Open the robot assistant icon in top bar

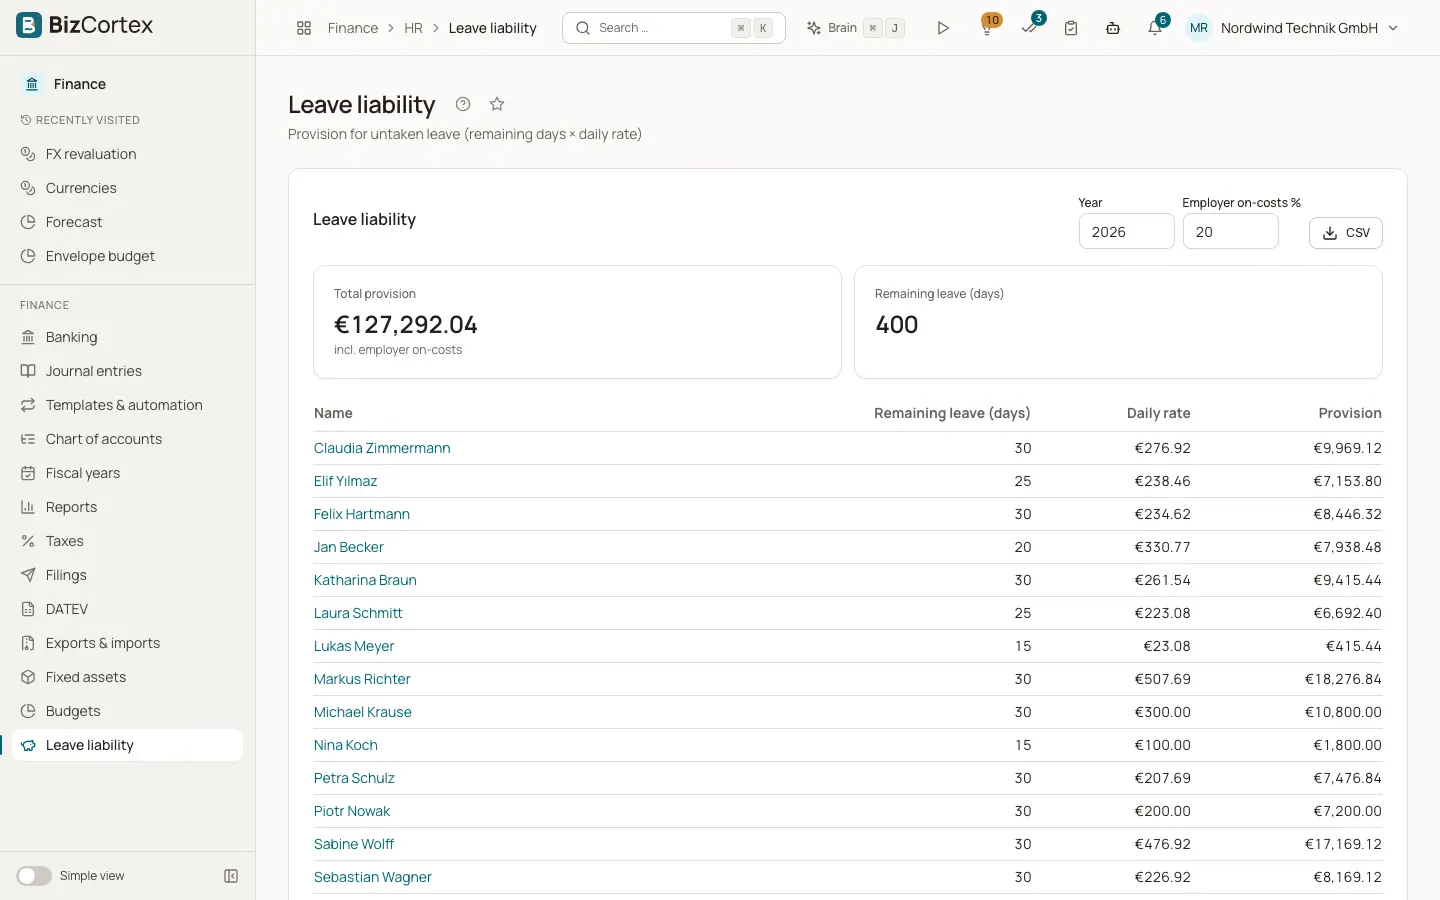click(1113, 28)
